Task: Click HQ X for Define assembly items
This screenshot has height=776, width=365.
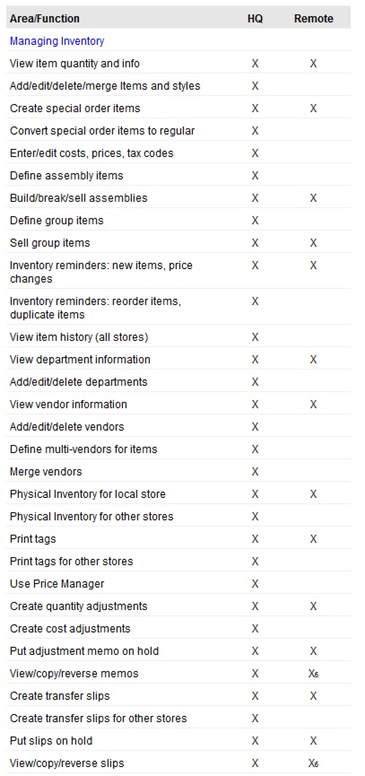Action: [x=255, y=176]
